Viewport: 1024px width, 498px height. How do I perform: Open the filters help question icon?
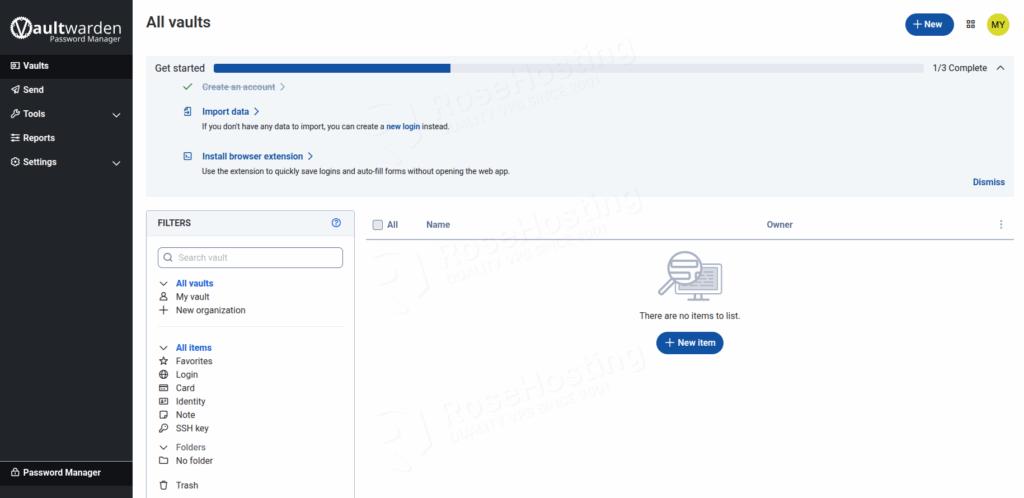point(336,223)
